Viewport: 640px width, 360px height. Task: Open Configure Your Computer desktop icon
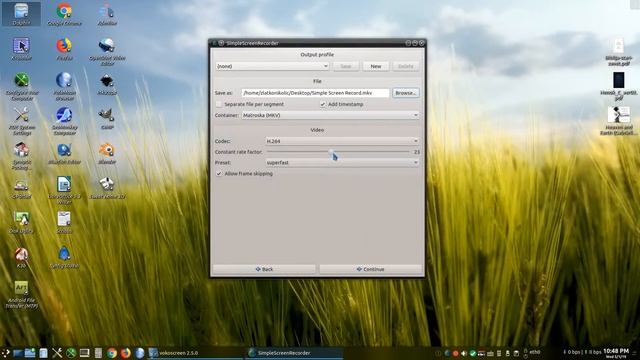click(x=21, y=86)
